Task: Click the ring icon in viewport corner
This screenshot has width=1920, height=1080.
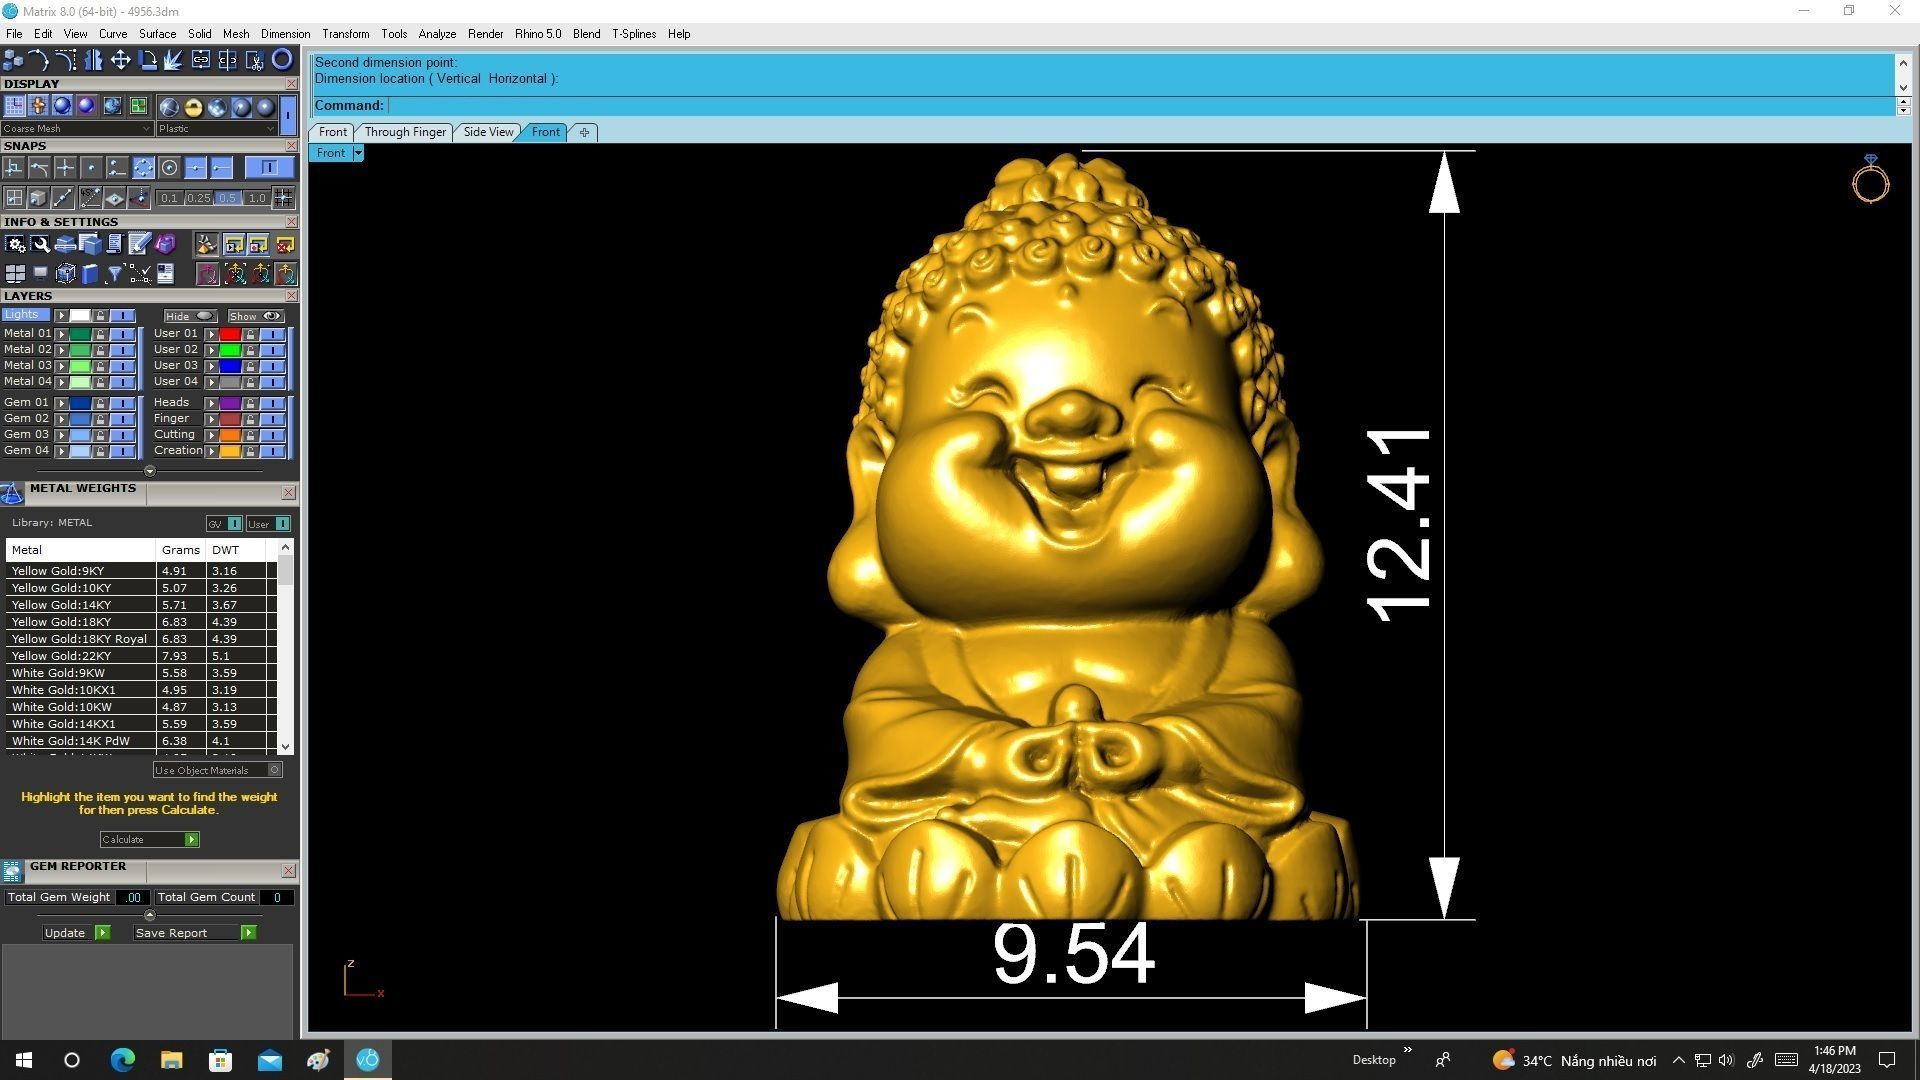Action: click(1870, 180)
